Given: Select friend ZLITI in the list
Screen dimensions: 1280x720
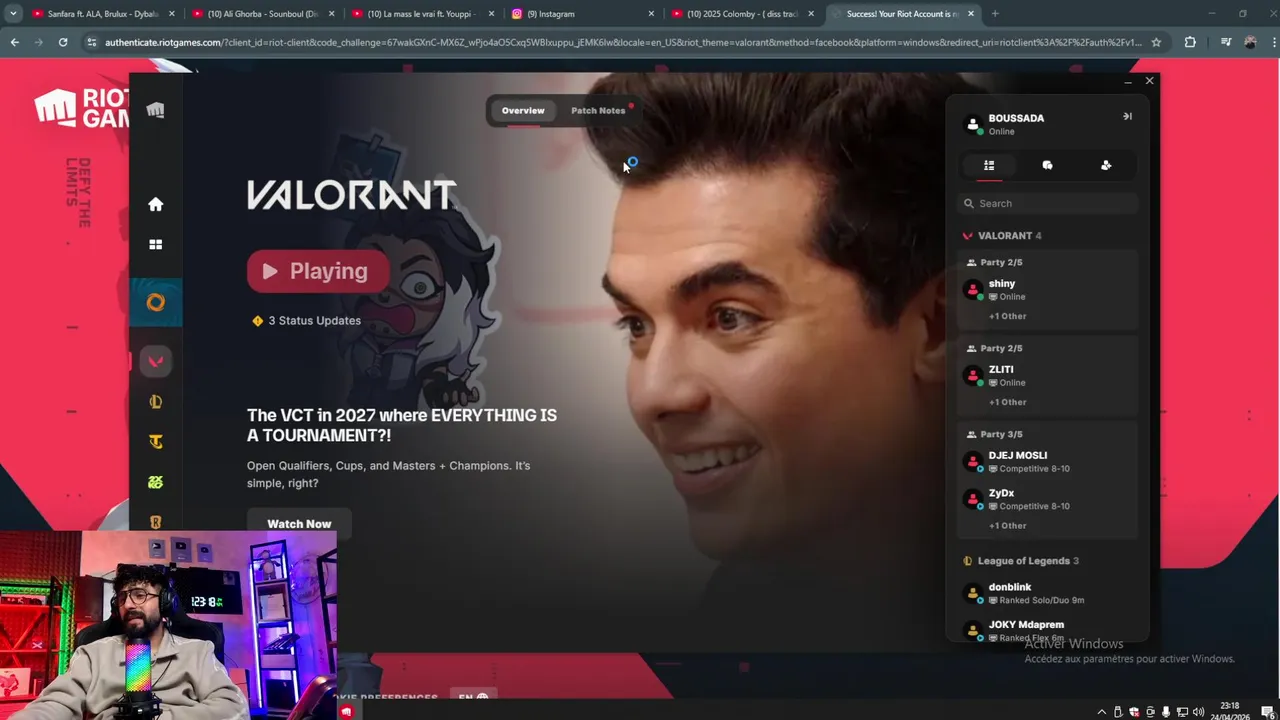Looking at the screenshot, I should [x=1047, y=376].
